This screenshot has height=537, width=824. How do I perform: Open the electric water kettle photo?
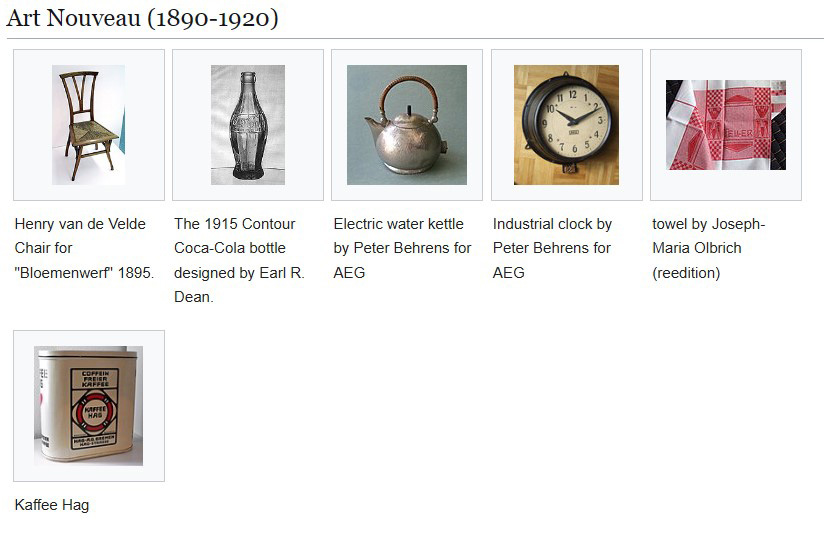406,125
